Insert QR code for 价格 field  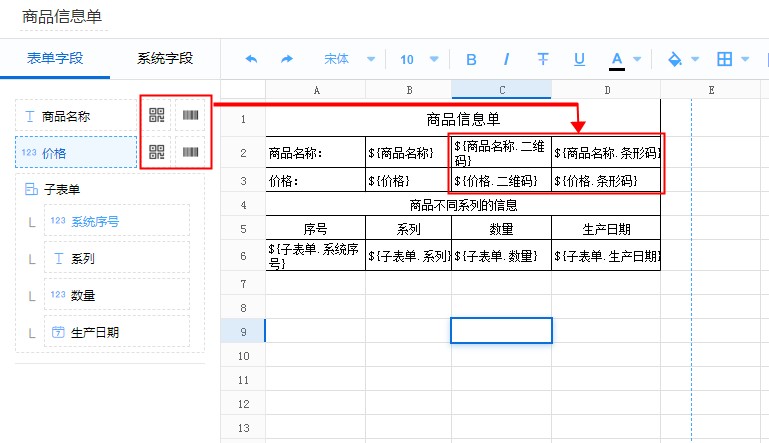(x=156, y=152)
